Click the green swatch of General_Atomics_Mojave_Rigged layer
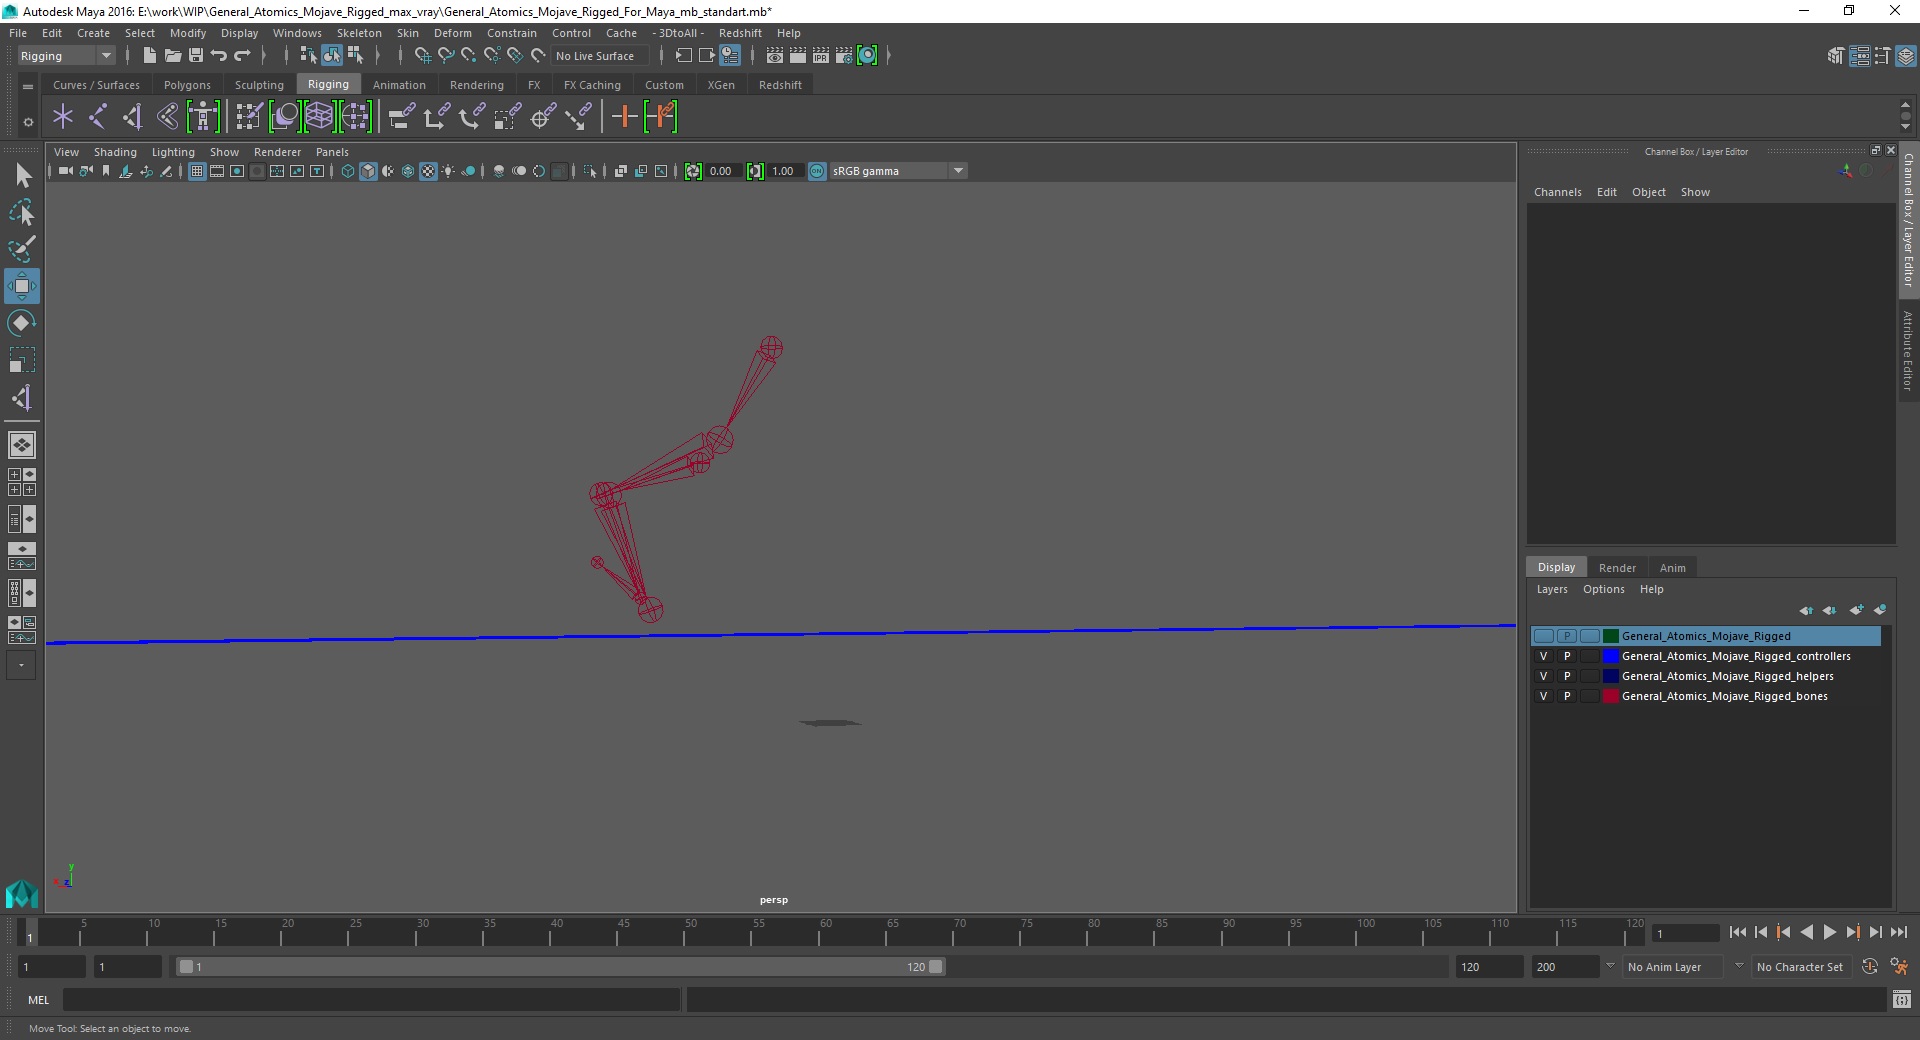1920x1040 pixels. (x=1611, y=636)
